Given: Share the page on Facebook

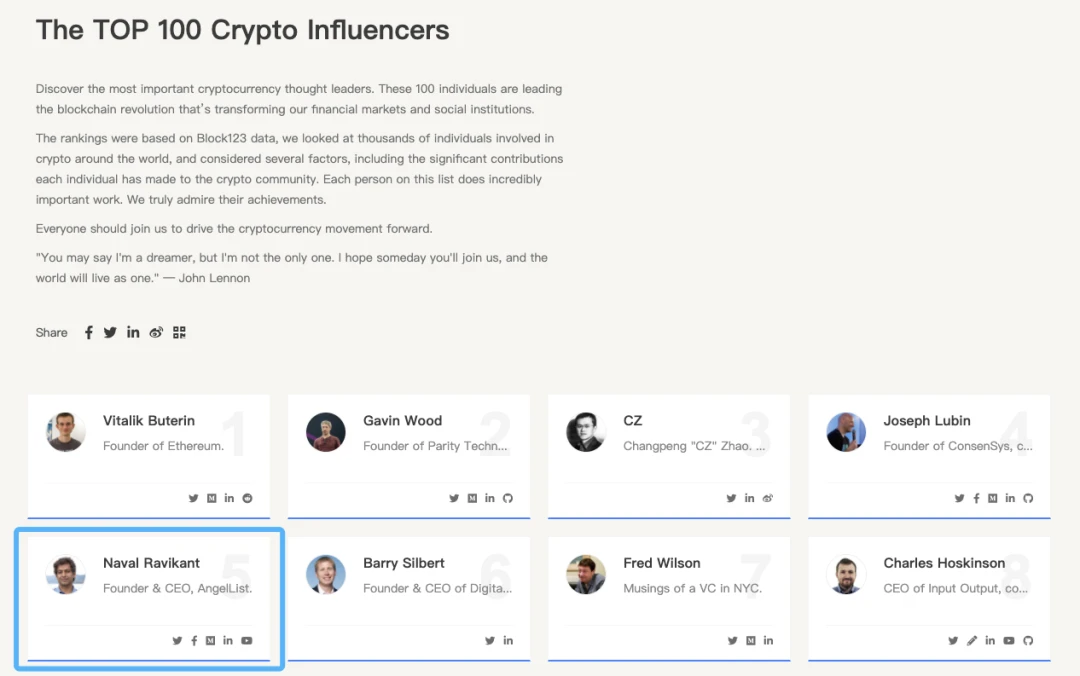Looking at the screenshot, I should (x=88, y=333).
